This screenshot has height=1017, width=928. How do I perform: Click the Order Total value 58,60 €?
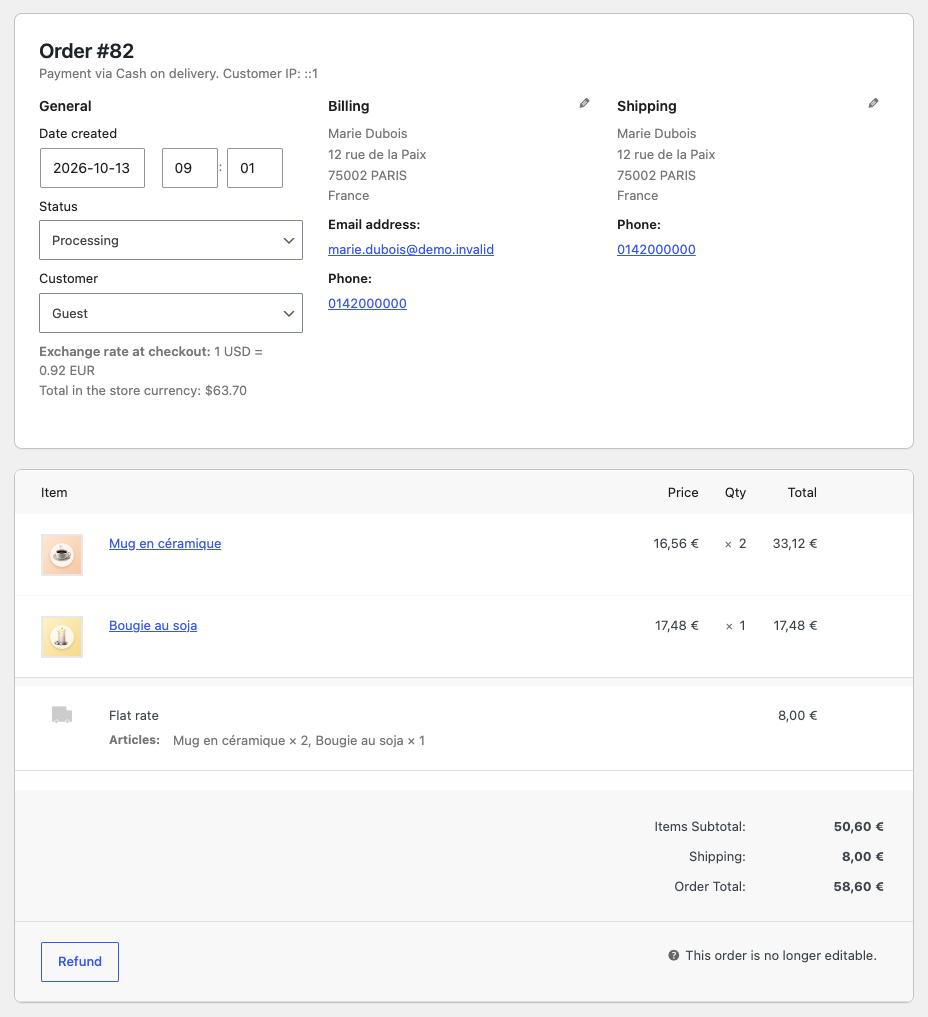point(859,886)
